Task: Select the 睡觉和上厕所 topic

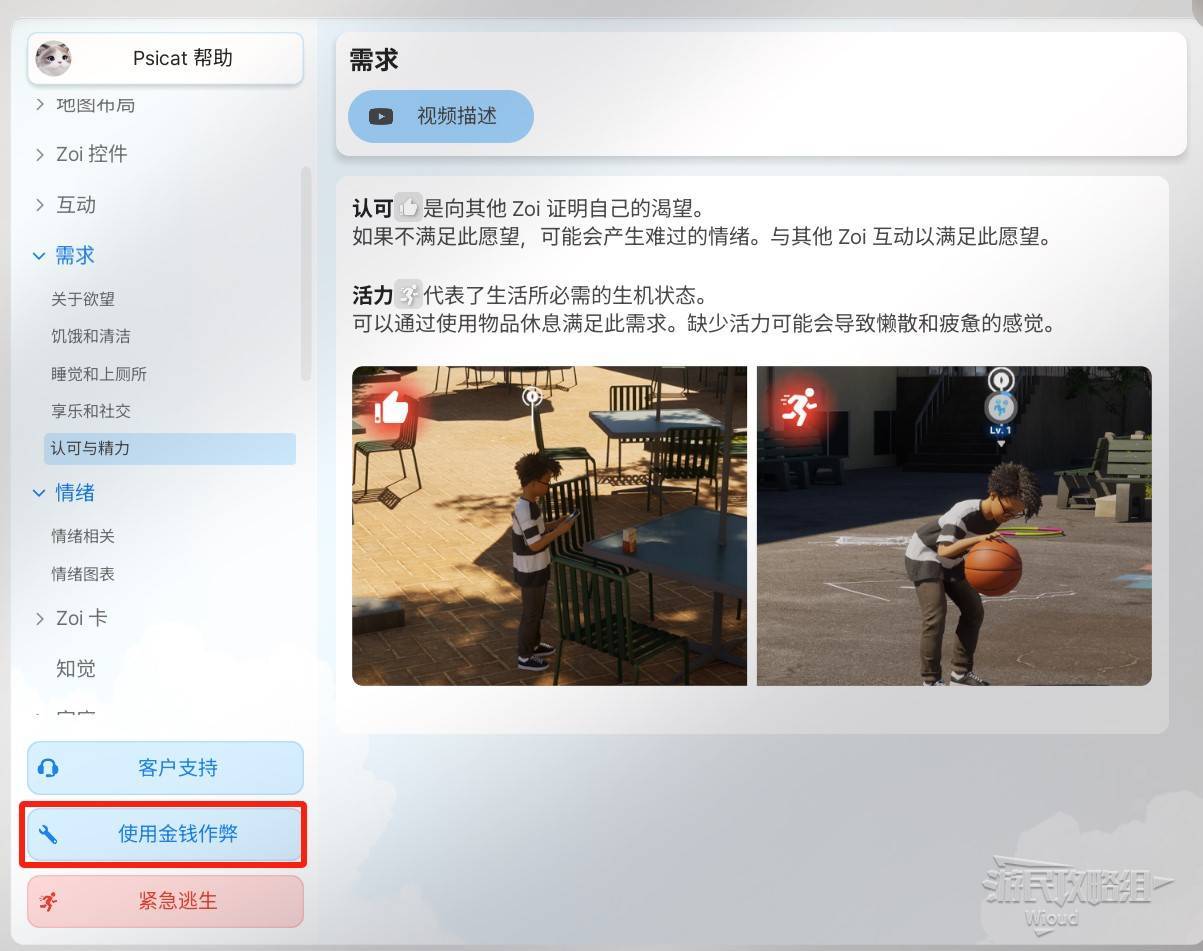Action: pos(99,374)
